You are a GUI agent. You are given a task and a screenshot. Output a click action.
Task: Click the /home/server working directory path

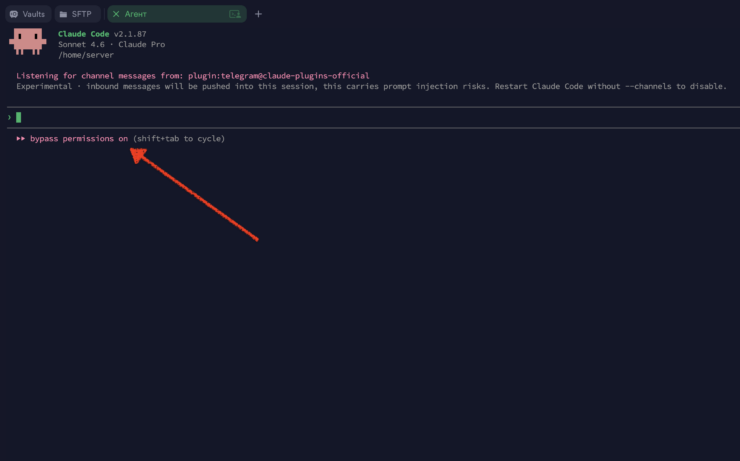tap(86, 55)
